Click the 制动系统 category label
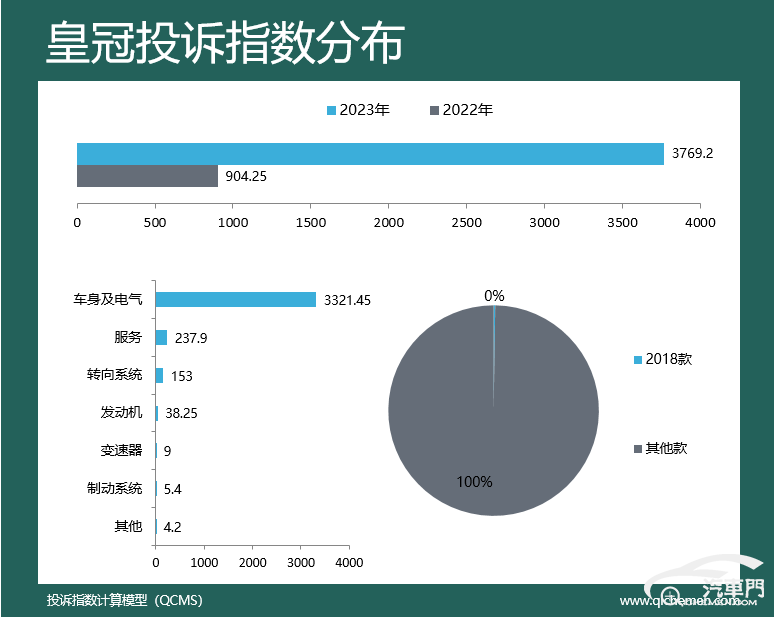 115,488
